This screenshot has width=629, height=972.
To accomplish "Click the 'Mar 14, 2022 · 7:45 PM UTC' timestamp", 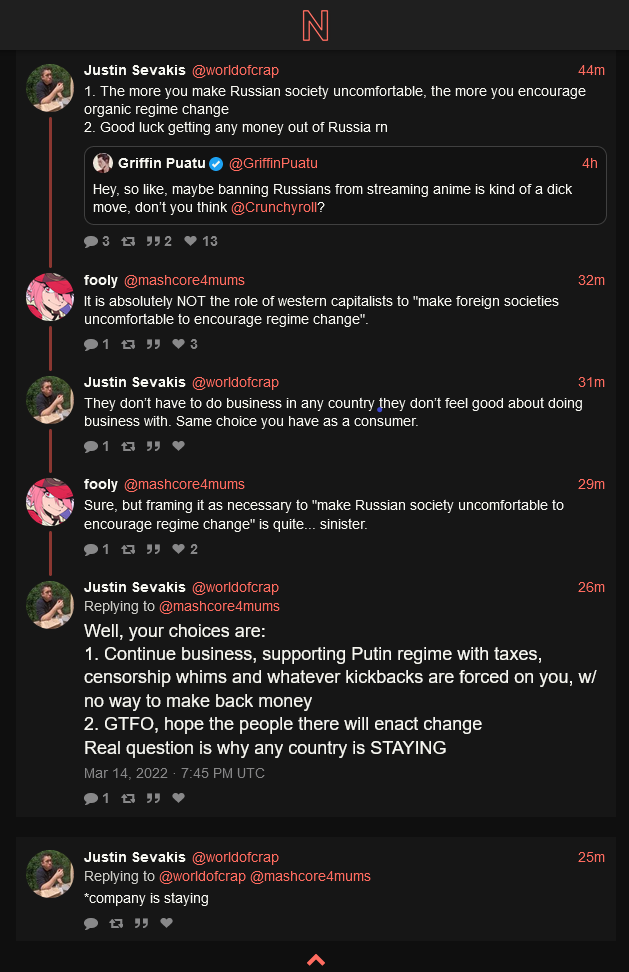I will point(174,773).
